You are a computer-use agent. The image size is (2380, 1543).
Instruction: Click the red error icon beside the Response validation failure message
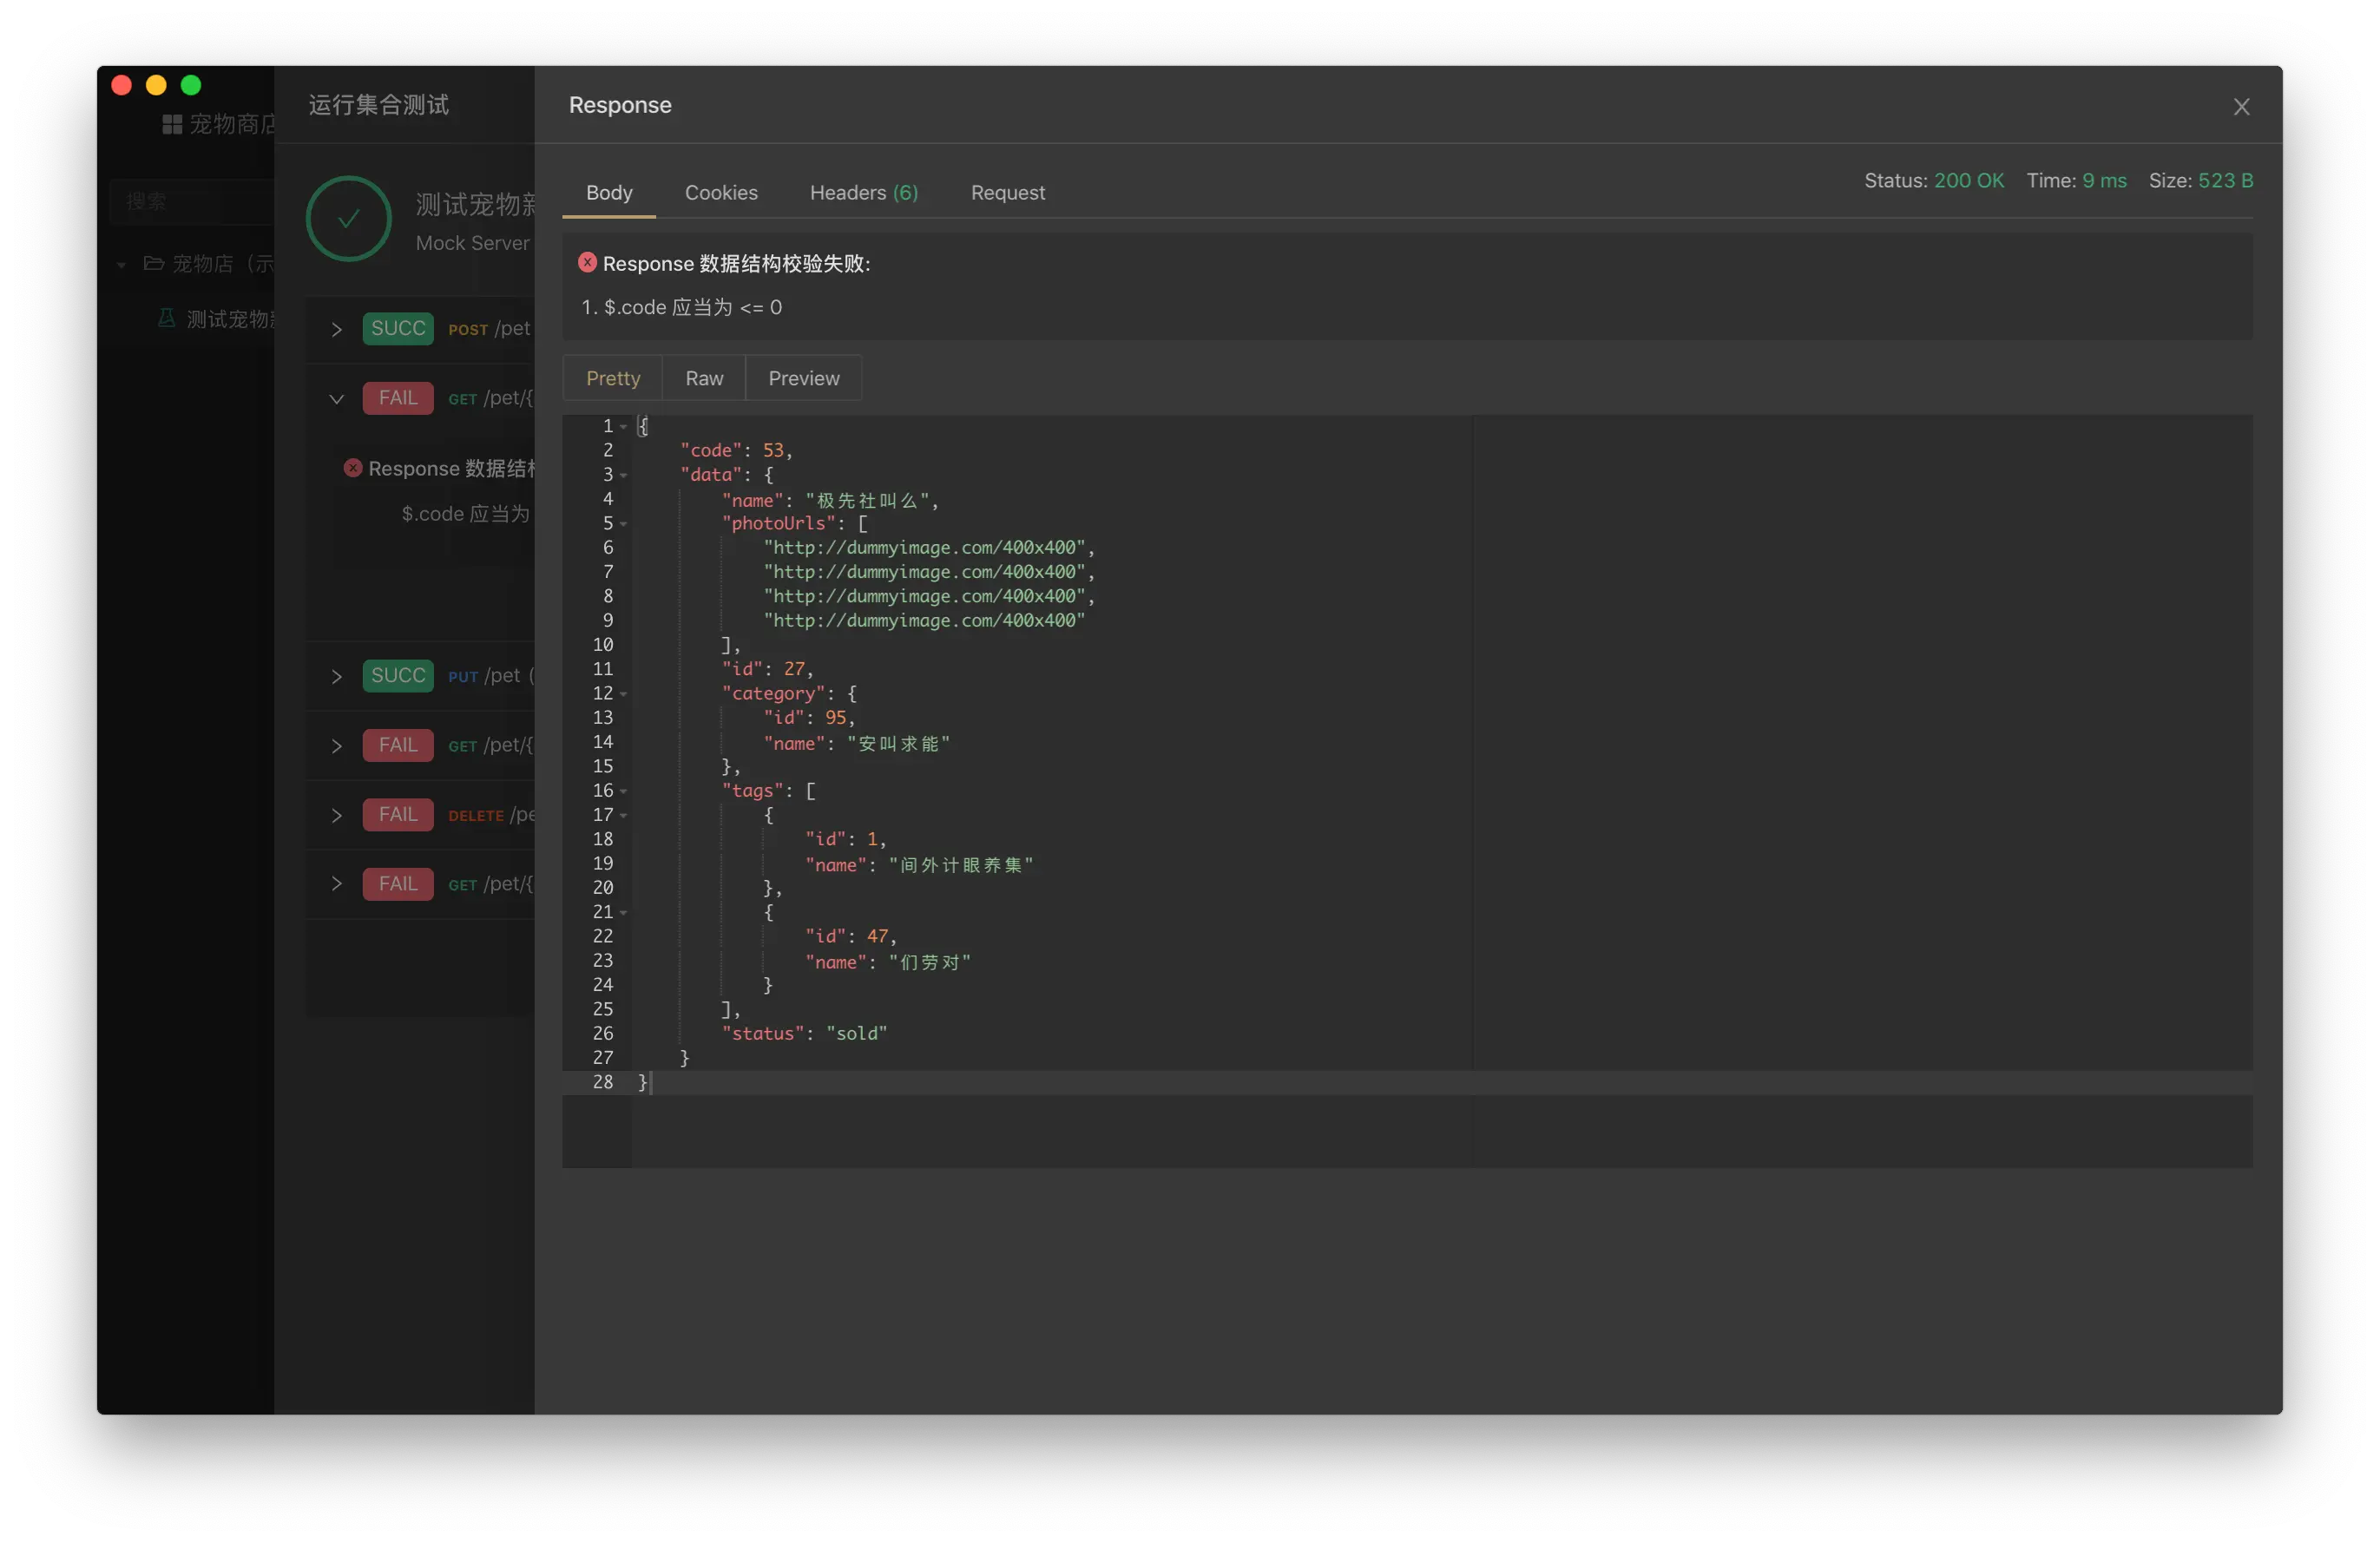pos(587,262)
